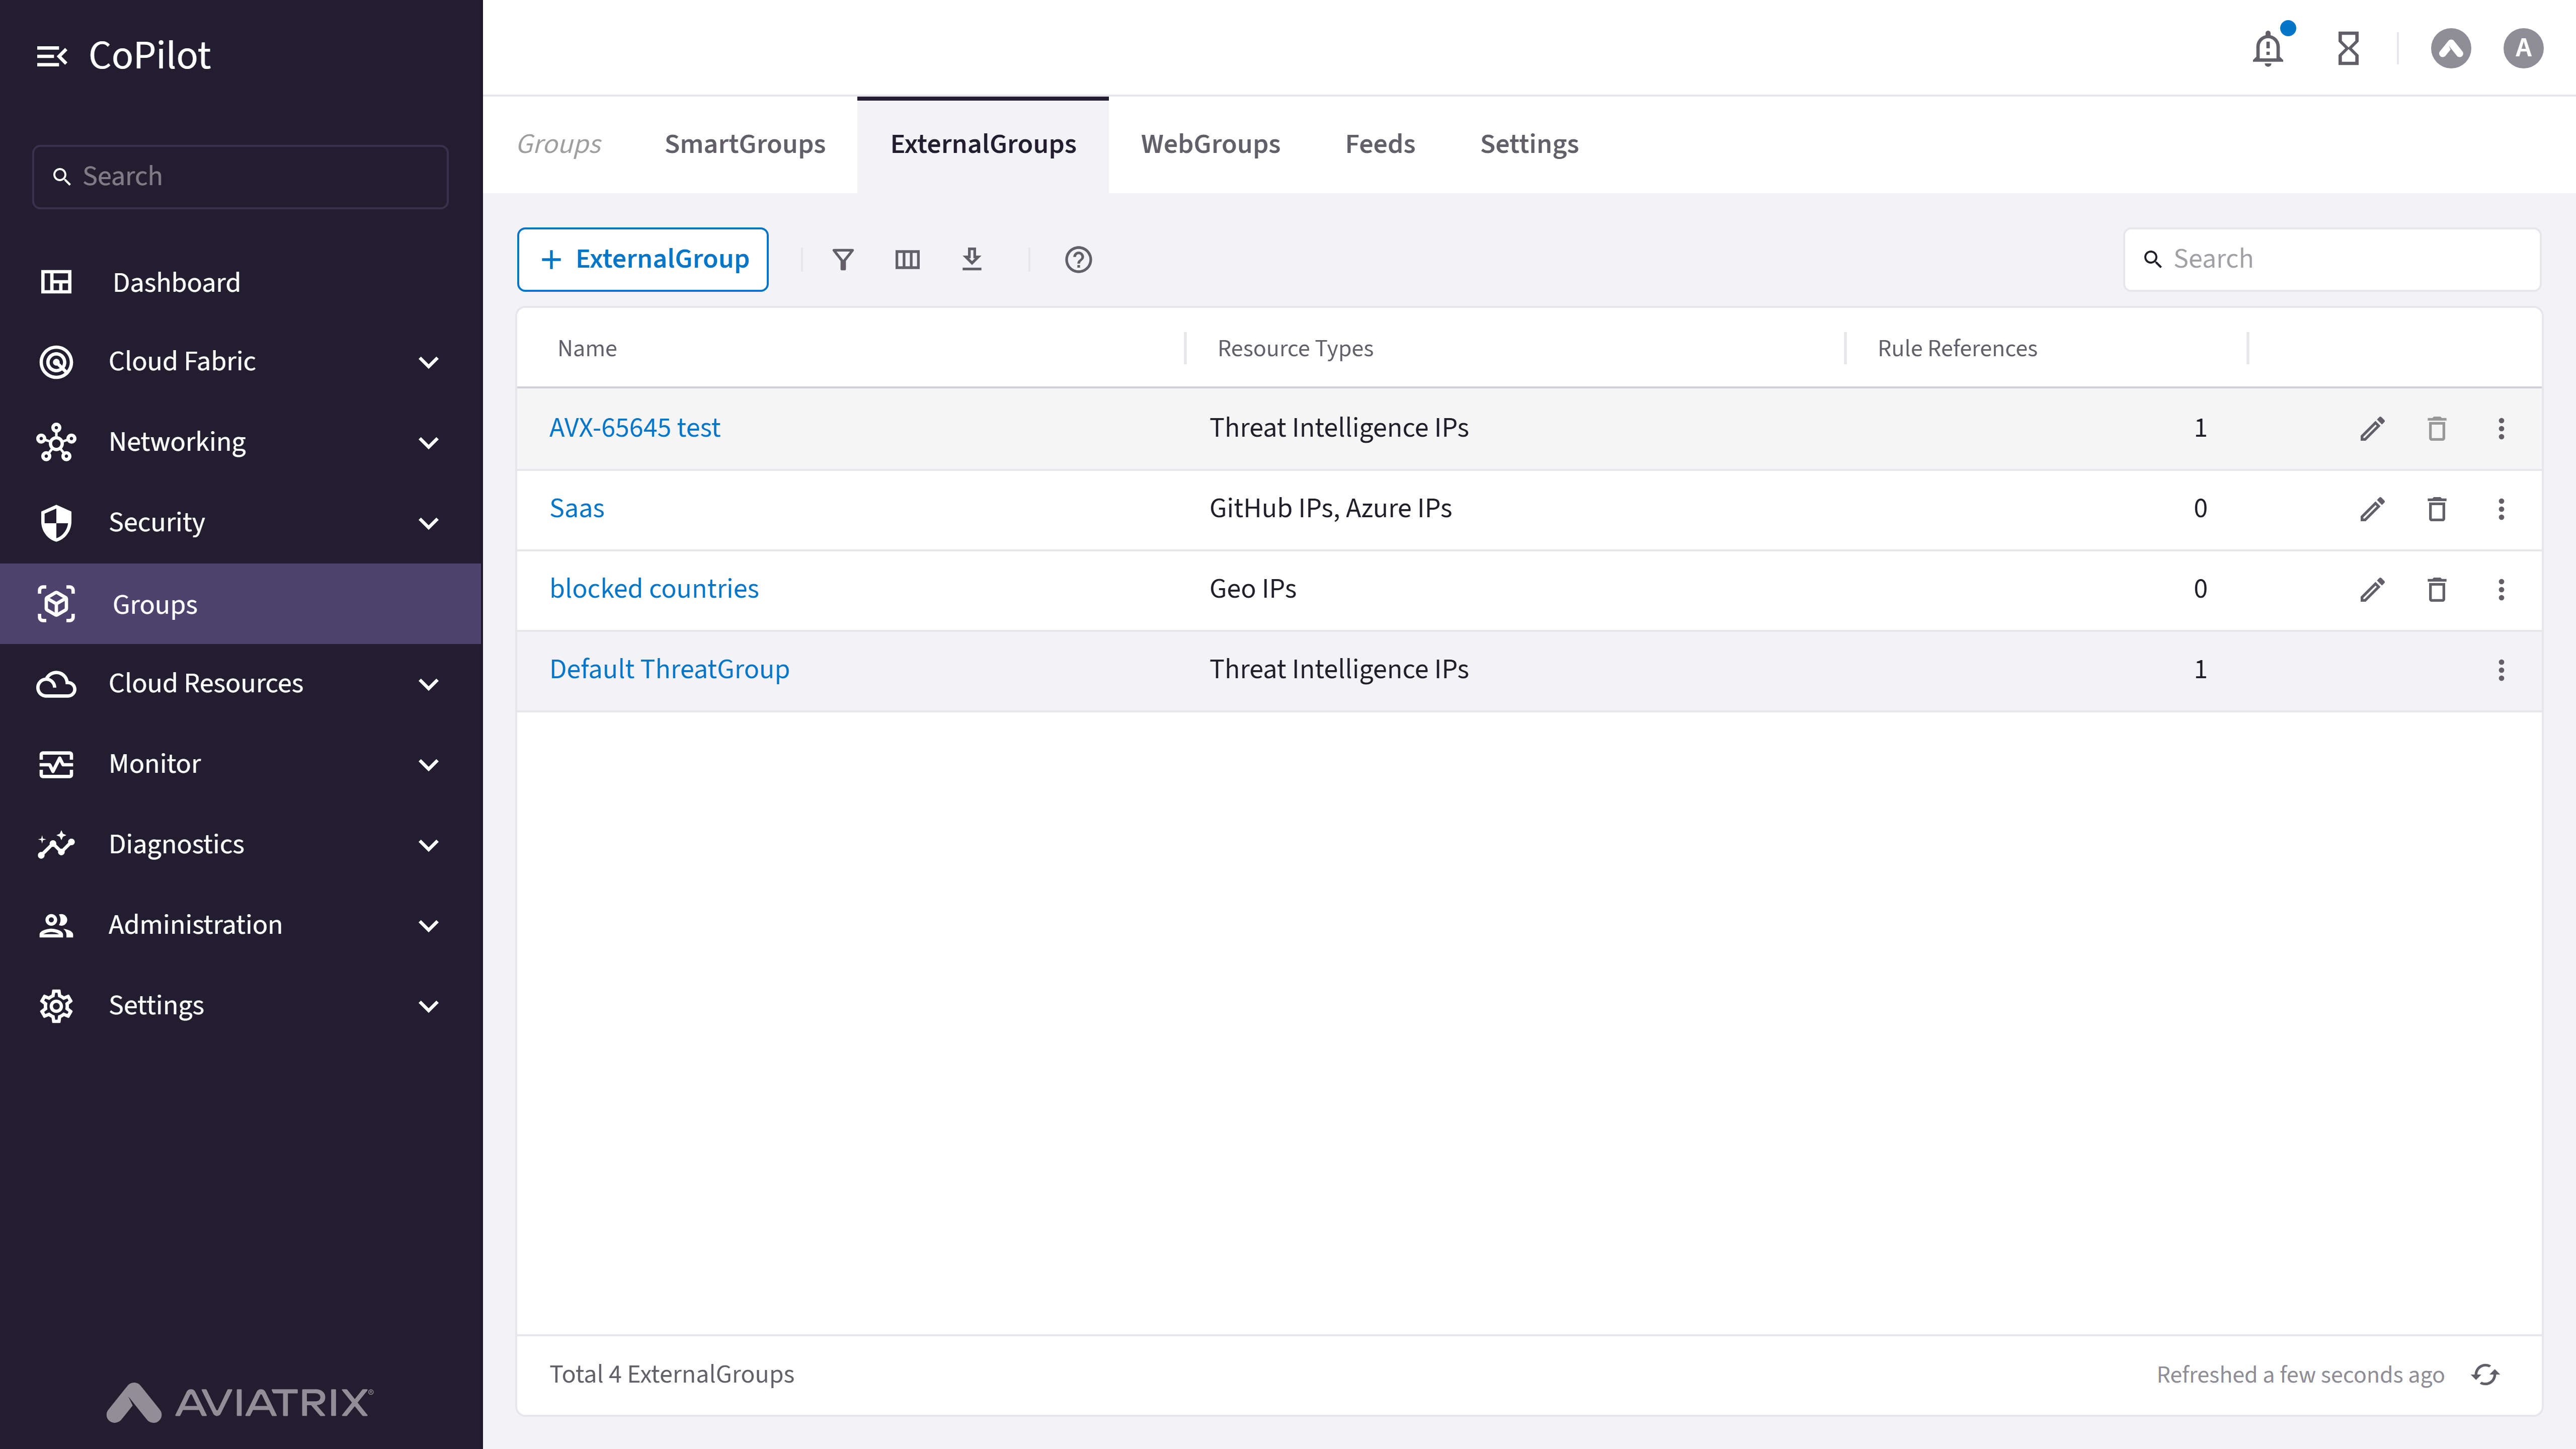Focus the sidebar Search field
2576x1449 pixels.
[x=240, y=177]
